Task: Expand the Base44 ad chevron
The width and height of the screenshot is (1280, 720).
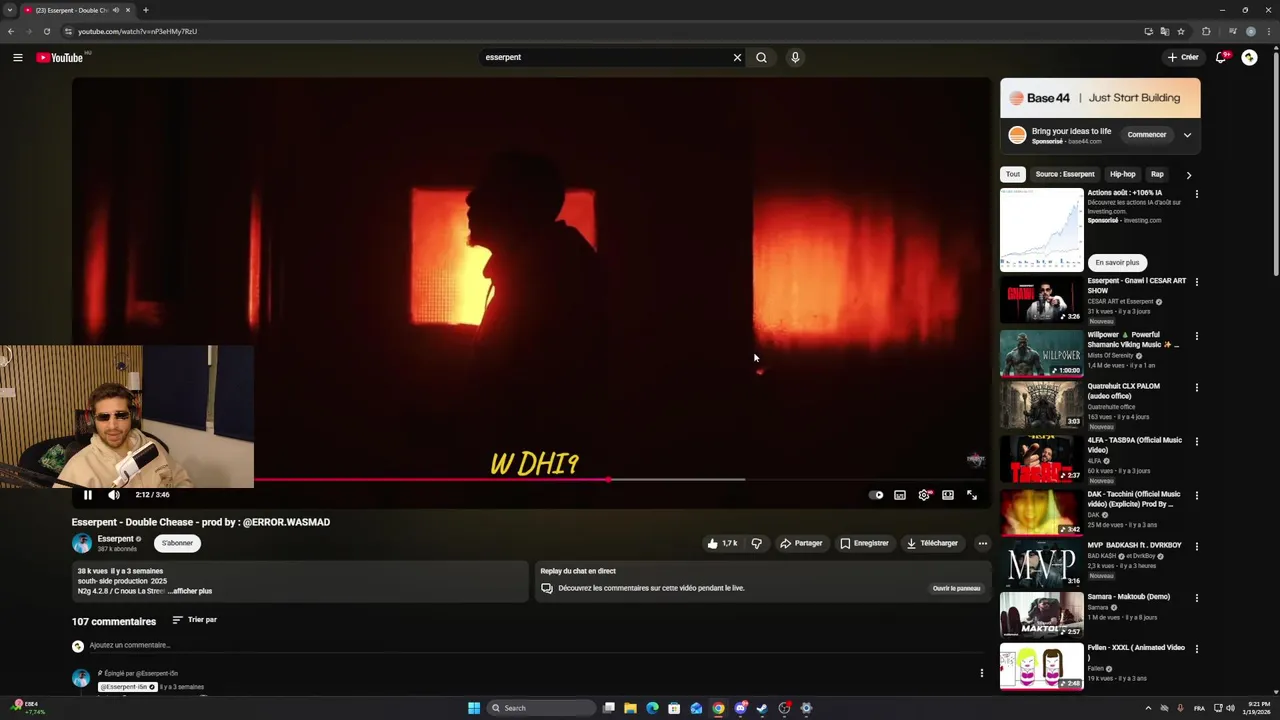Action: [x=1187, y=135]
